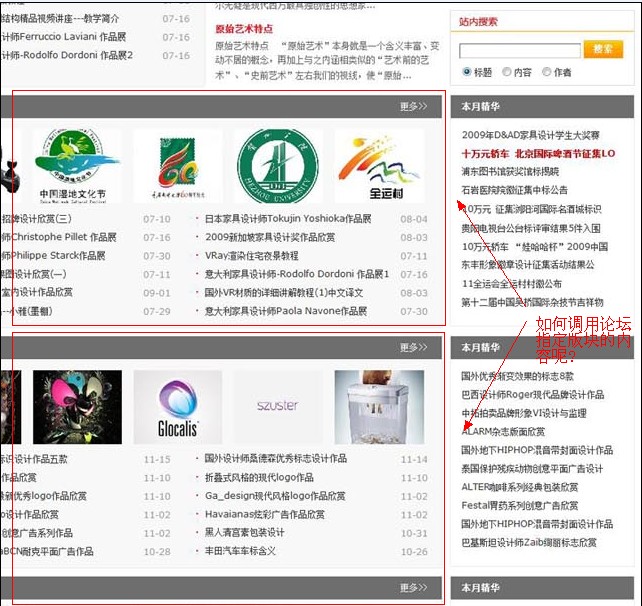Viewport: 642px width, 606px height.
Task: Open 石岩医院院徽征集中标公告 sidebar link
Action: tap(515, 190)
